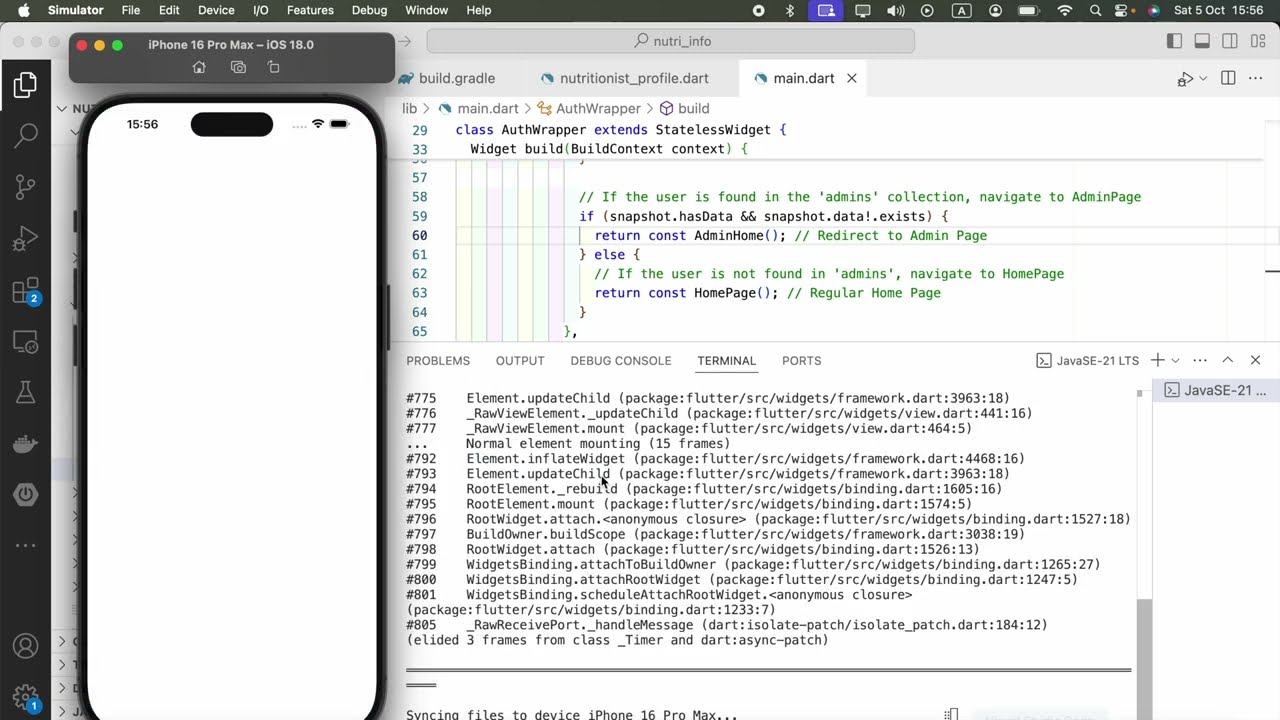1280x720 pixels.
Task: Open the File menu
Action: pos(131,10)
